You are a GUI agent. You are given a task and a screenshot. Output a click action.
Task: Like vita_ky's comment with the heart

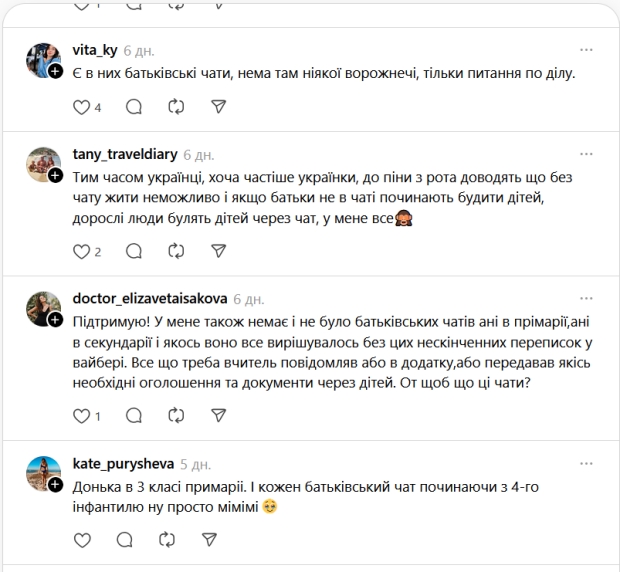point(82,107)
